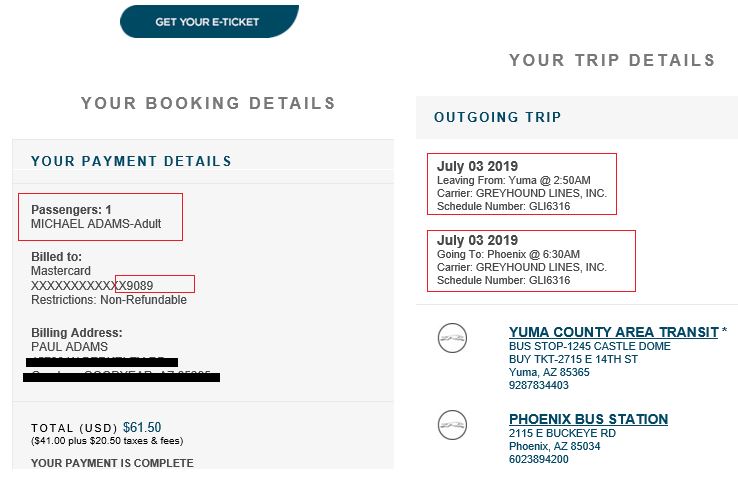Click Greyhound logo beside Phoenix Bus Station

pos(452,425)
